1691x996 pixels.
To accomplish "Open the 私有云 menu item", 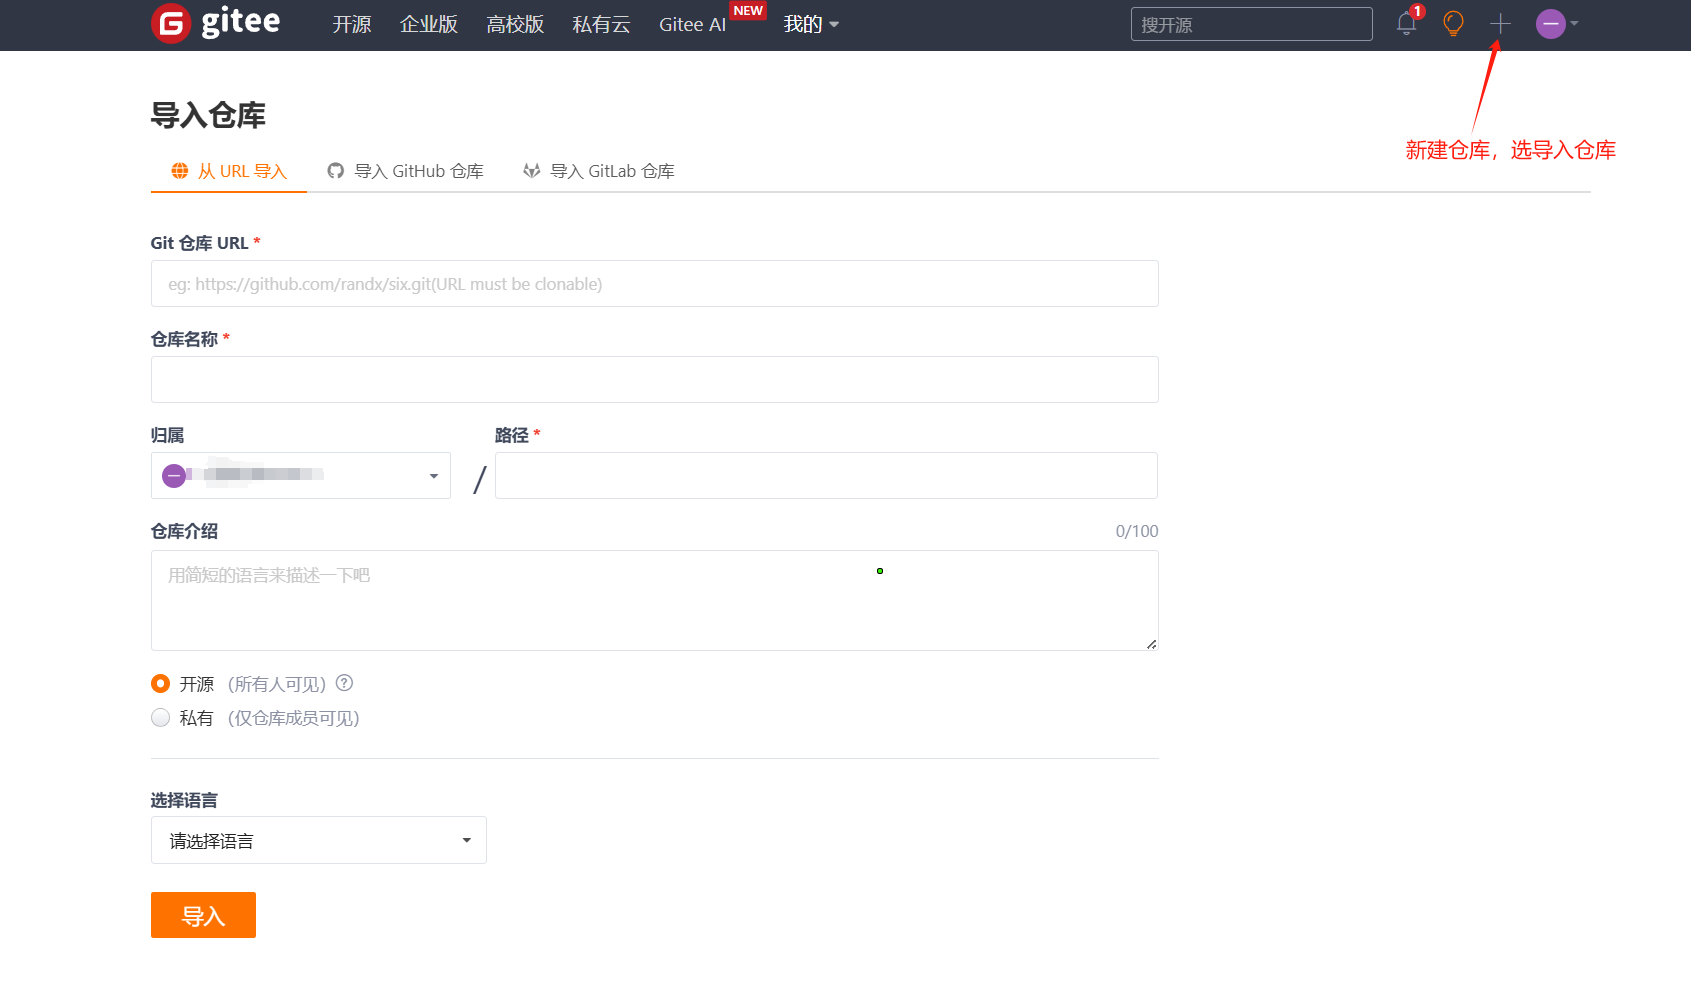I will point(601,24).
